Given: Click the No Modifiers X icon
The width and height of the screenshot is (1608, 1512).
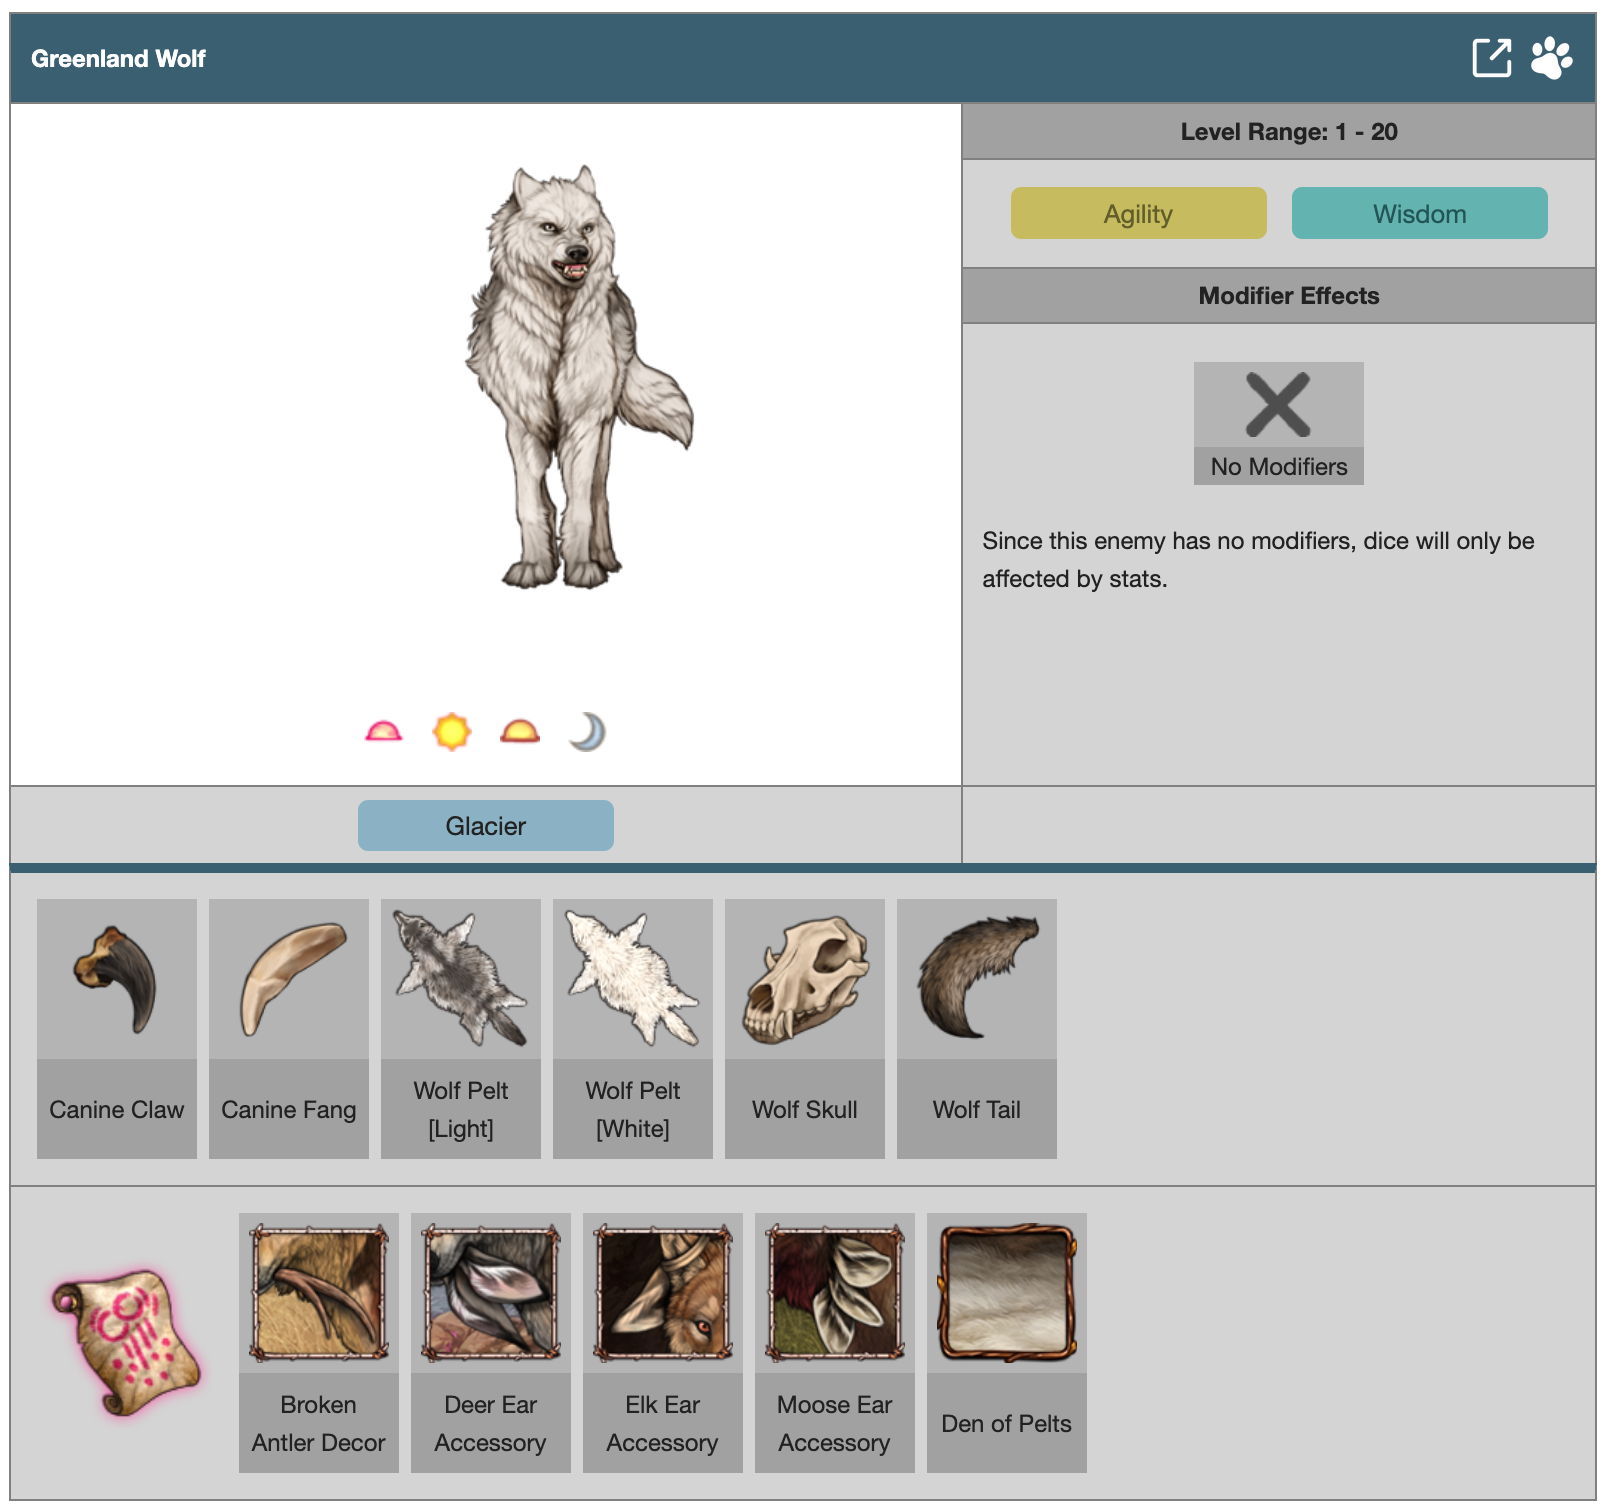Looking at the screenshot, I should tap(1278, 406).
